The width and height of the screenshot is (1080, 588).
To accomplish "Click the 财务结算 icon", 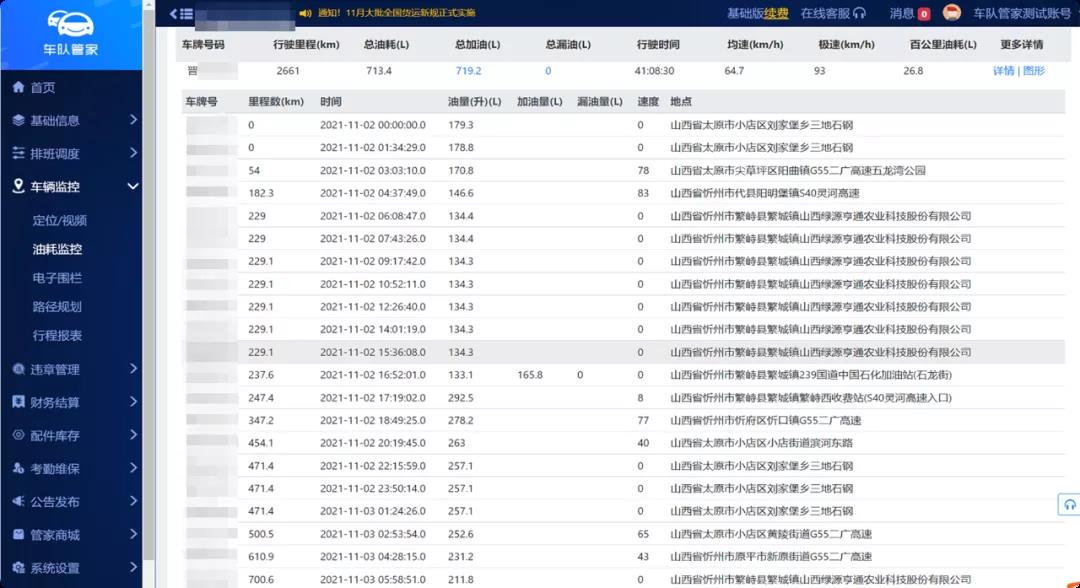I will click(x=19, y=402).
